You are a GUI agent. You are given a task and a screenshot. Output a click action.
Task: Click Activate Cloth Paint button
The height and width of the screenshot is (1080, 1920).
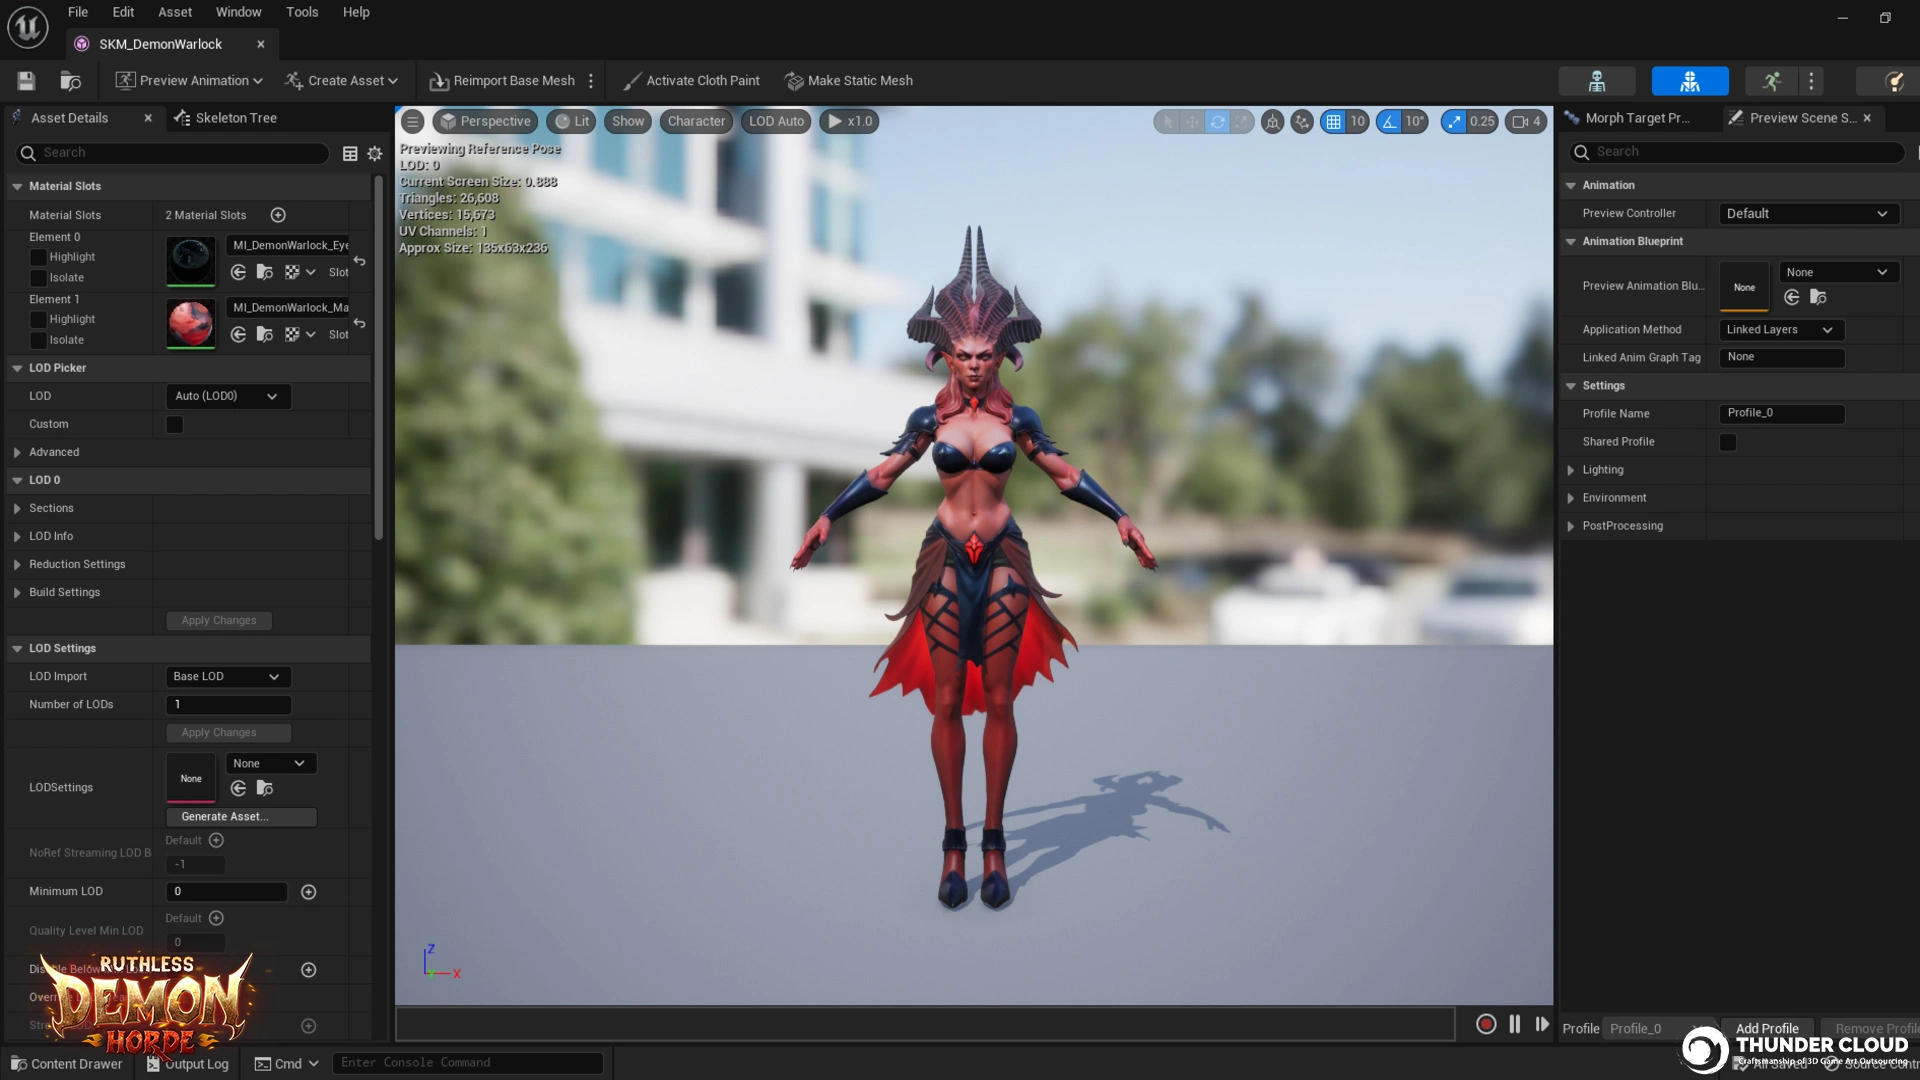pos(691,81)
